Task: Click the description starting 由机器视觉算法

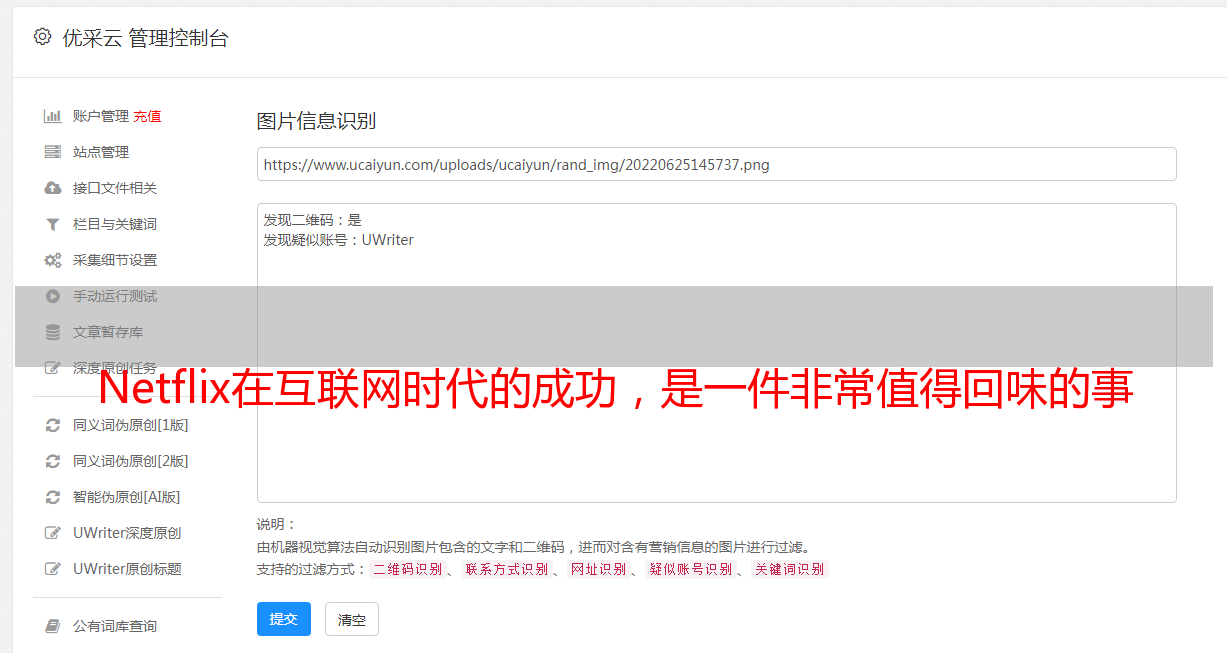Action: [x=533, y=547]
